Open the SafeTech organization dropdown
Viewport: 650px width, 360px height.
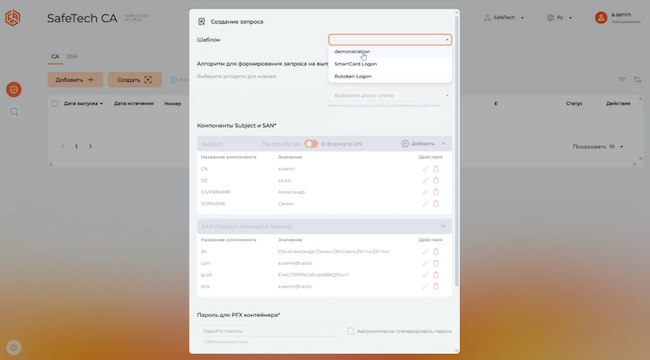point(504,17)
